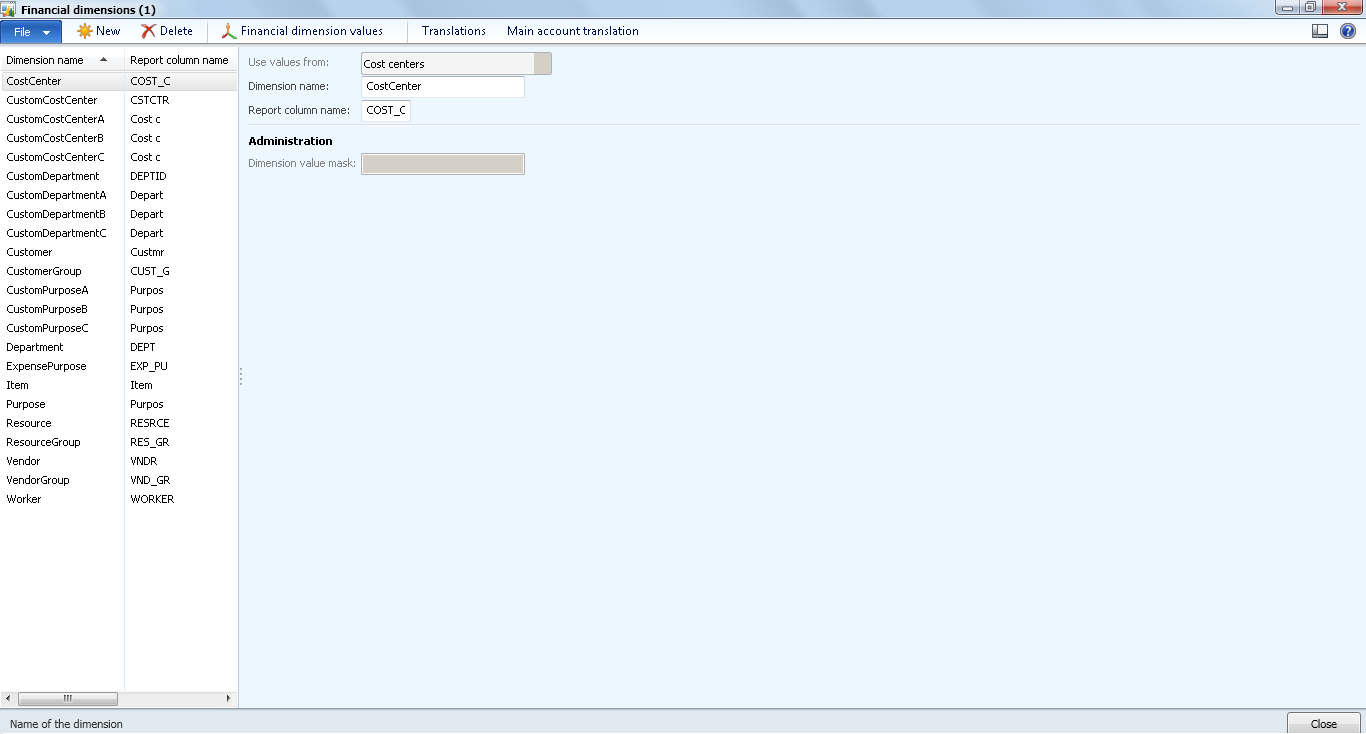Sort by Dimension name column header
The image size is (1366, 734).
(x=62, y=60)
